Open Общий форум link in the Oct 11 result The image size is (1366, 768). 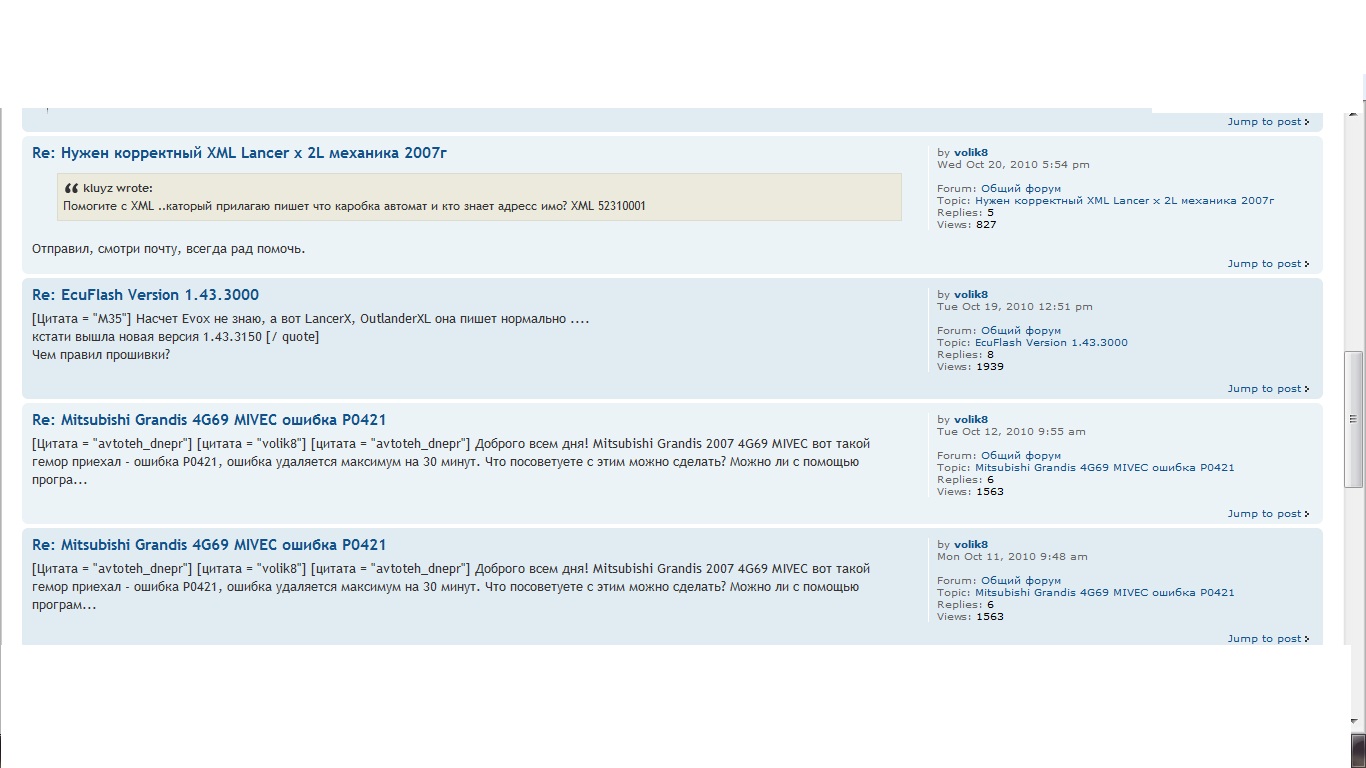point(1020,581)
